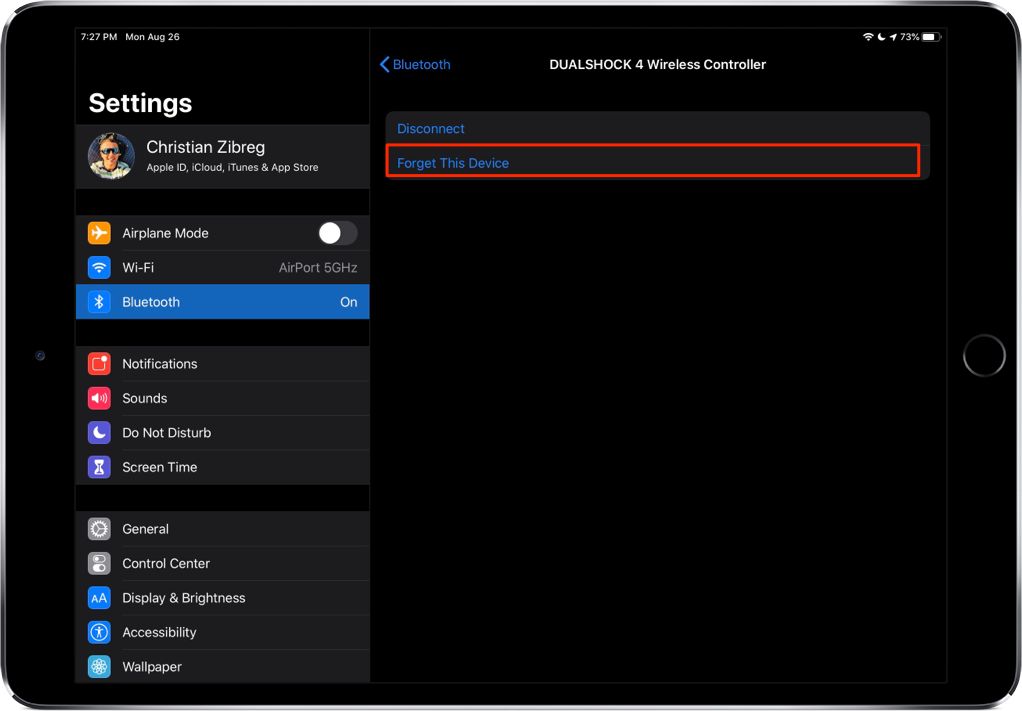The image size is (1022, 711).
Task: Open Wi-Fi AirPort 5GHz row
Action: 223,267
